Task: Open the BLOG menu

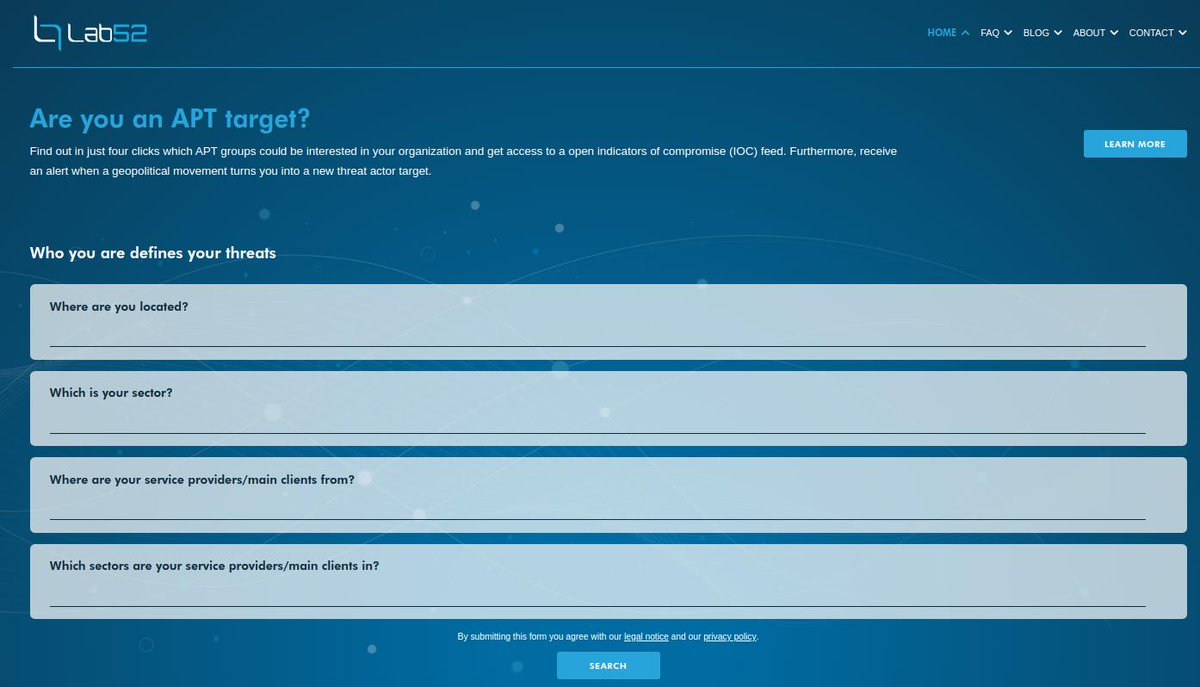Action: pyautogui.click(x=1036, y=33)
